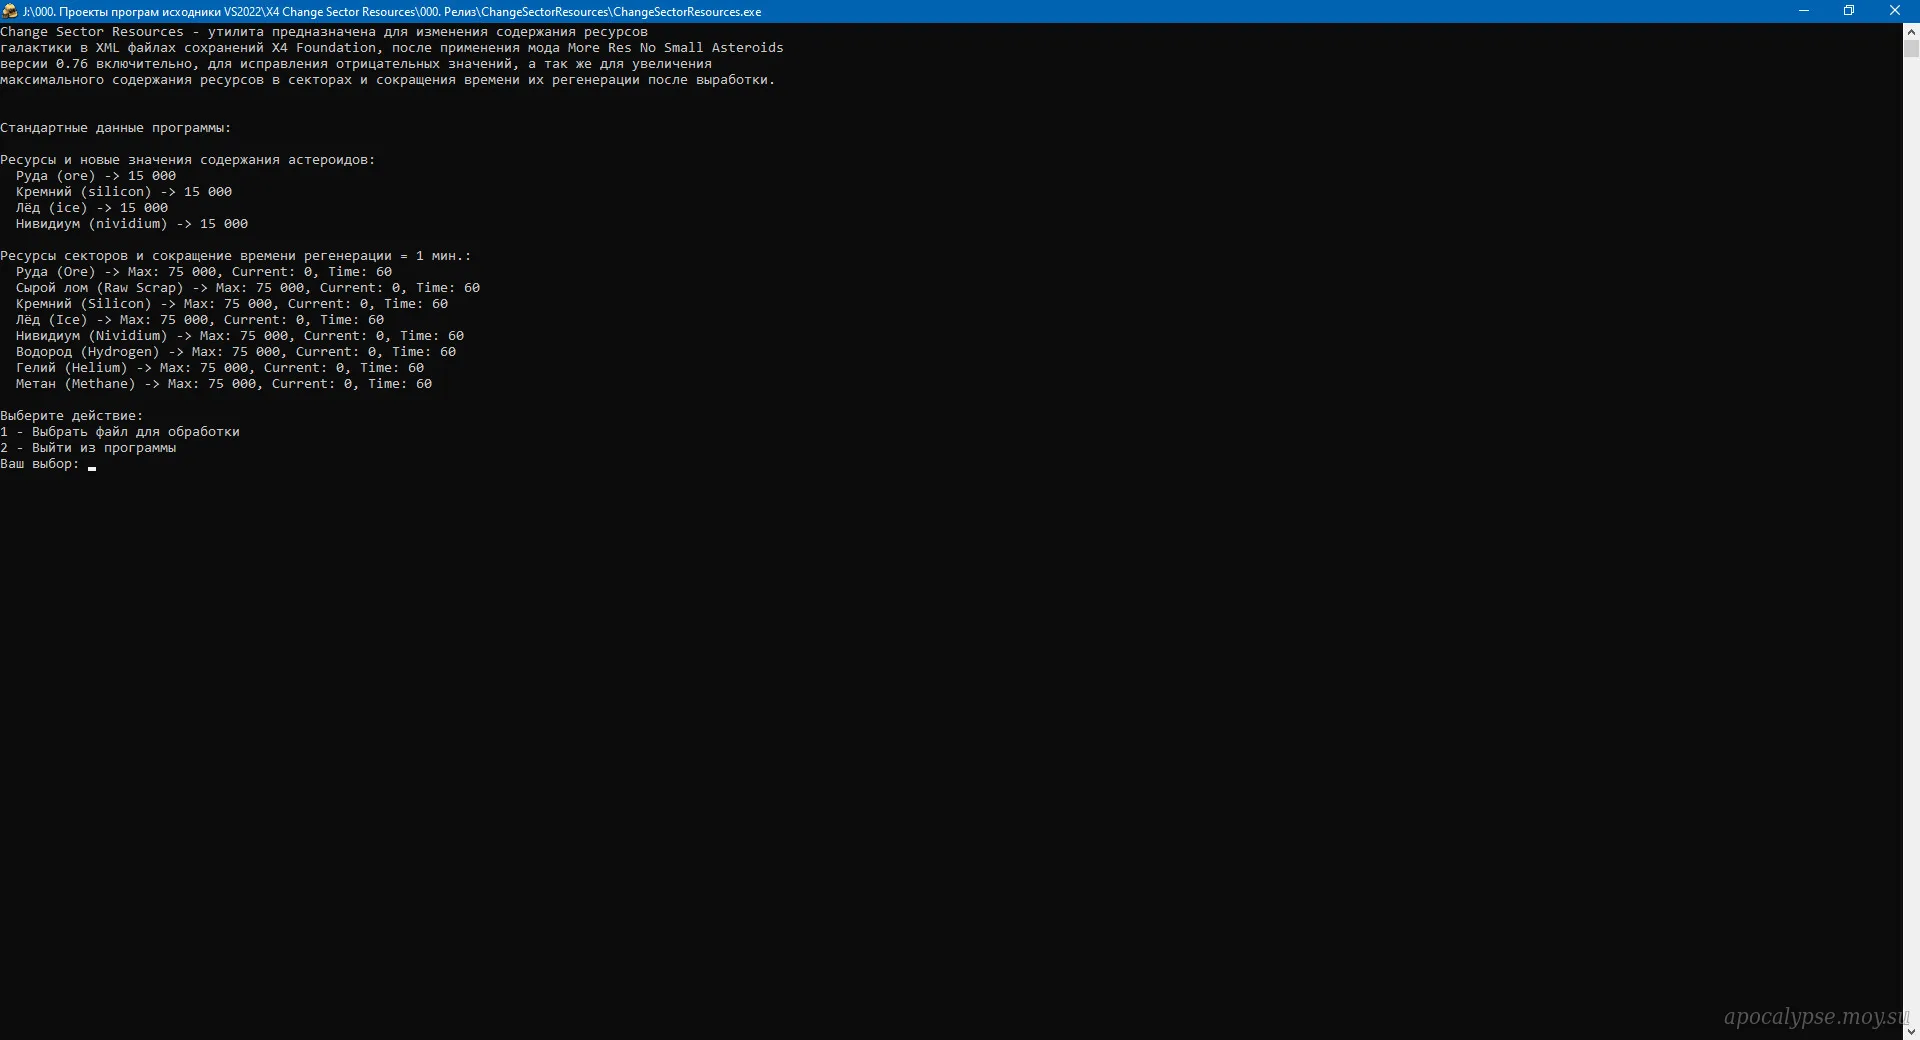Click the "Метан (Methane)" resource line

click(x=224, y=384)
